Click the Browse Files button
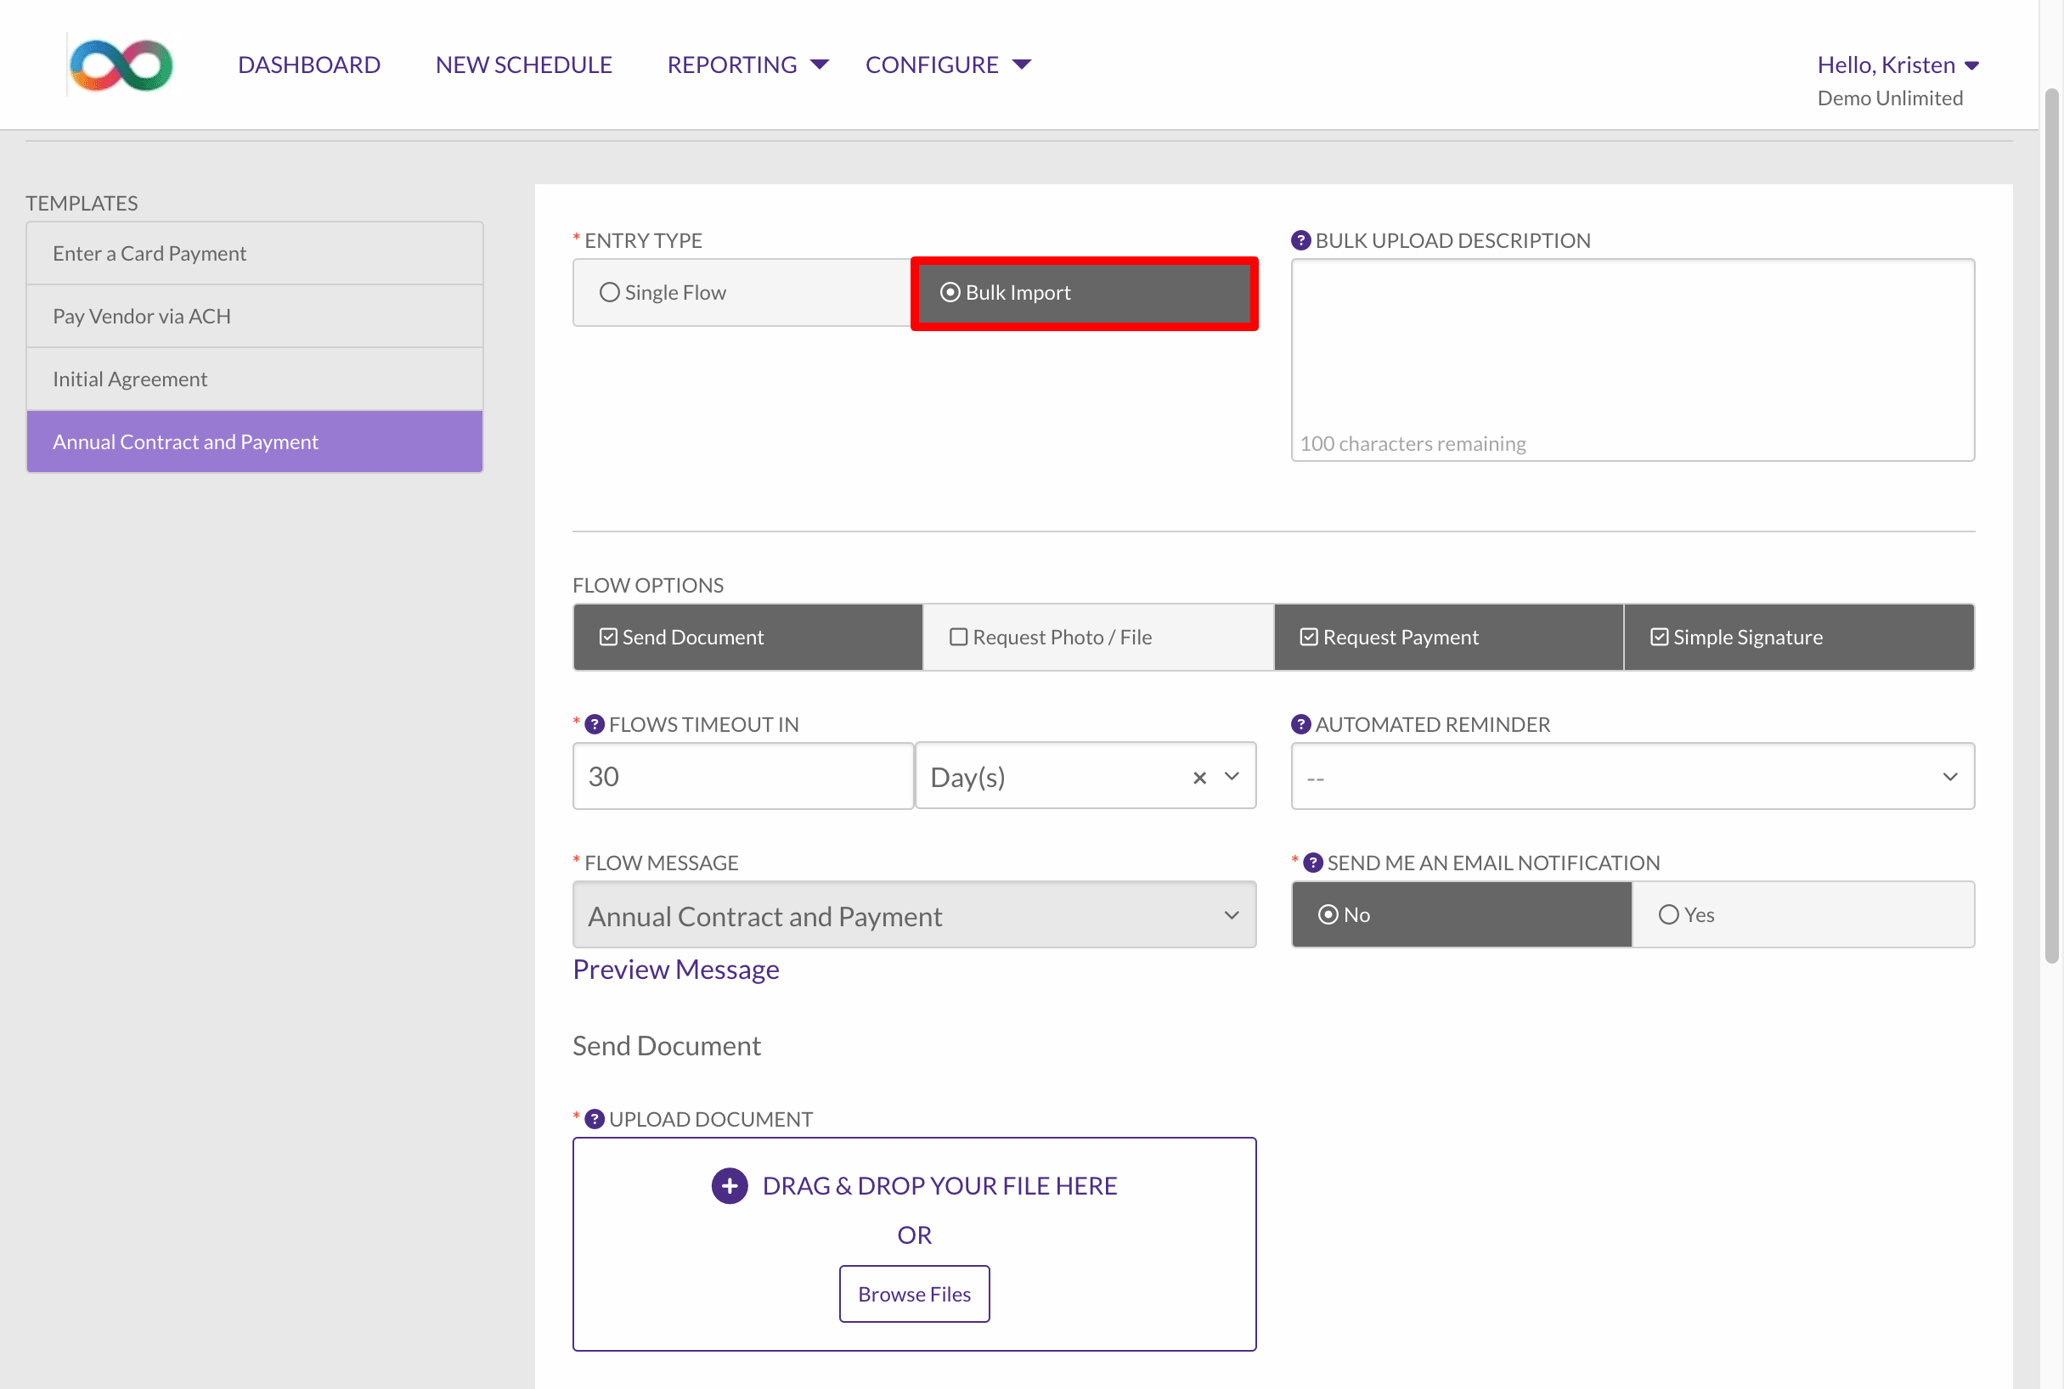Screen dimensions: 2064x1389 (913, 1293)
